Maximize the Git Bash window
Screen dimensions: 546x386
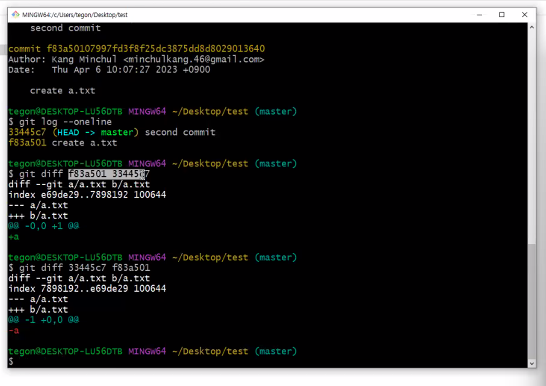pyautogui.click(x=501, y=15)
